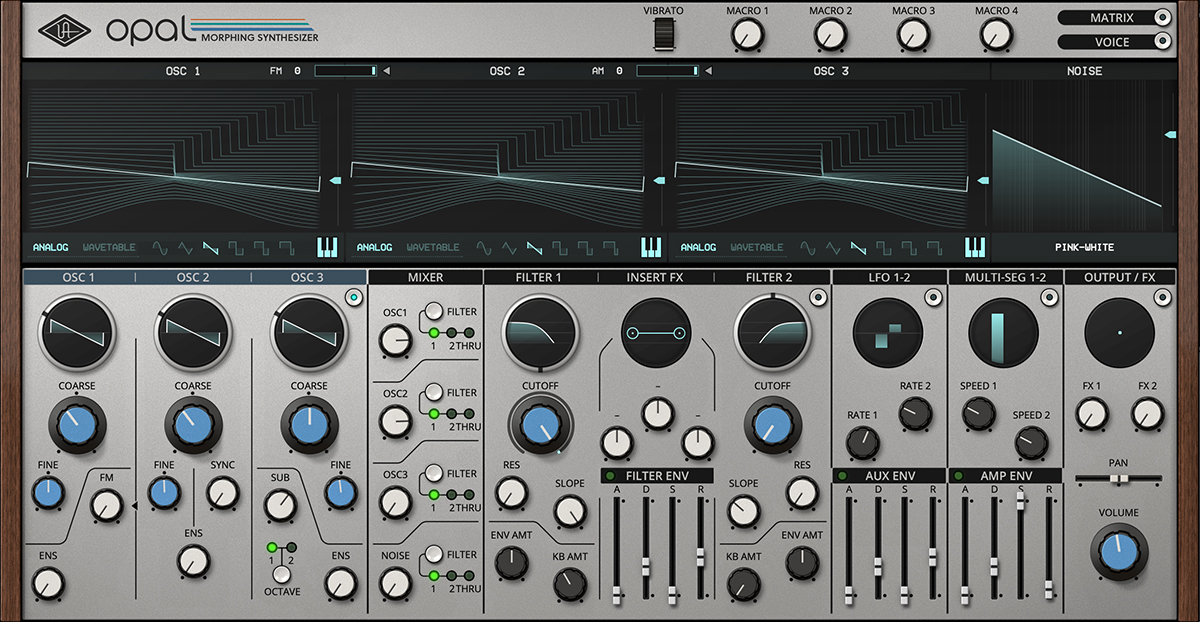Click the Vibrato wheel
Screen dimensions: 1200x622
tap(663, 35)
